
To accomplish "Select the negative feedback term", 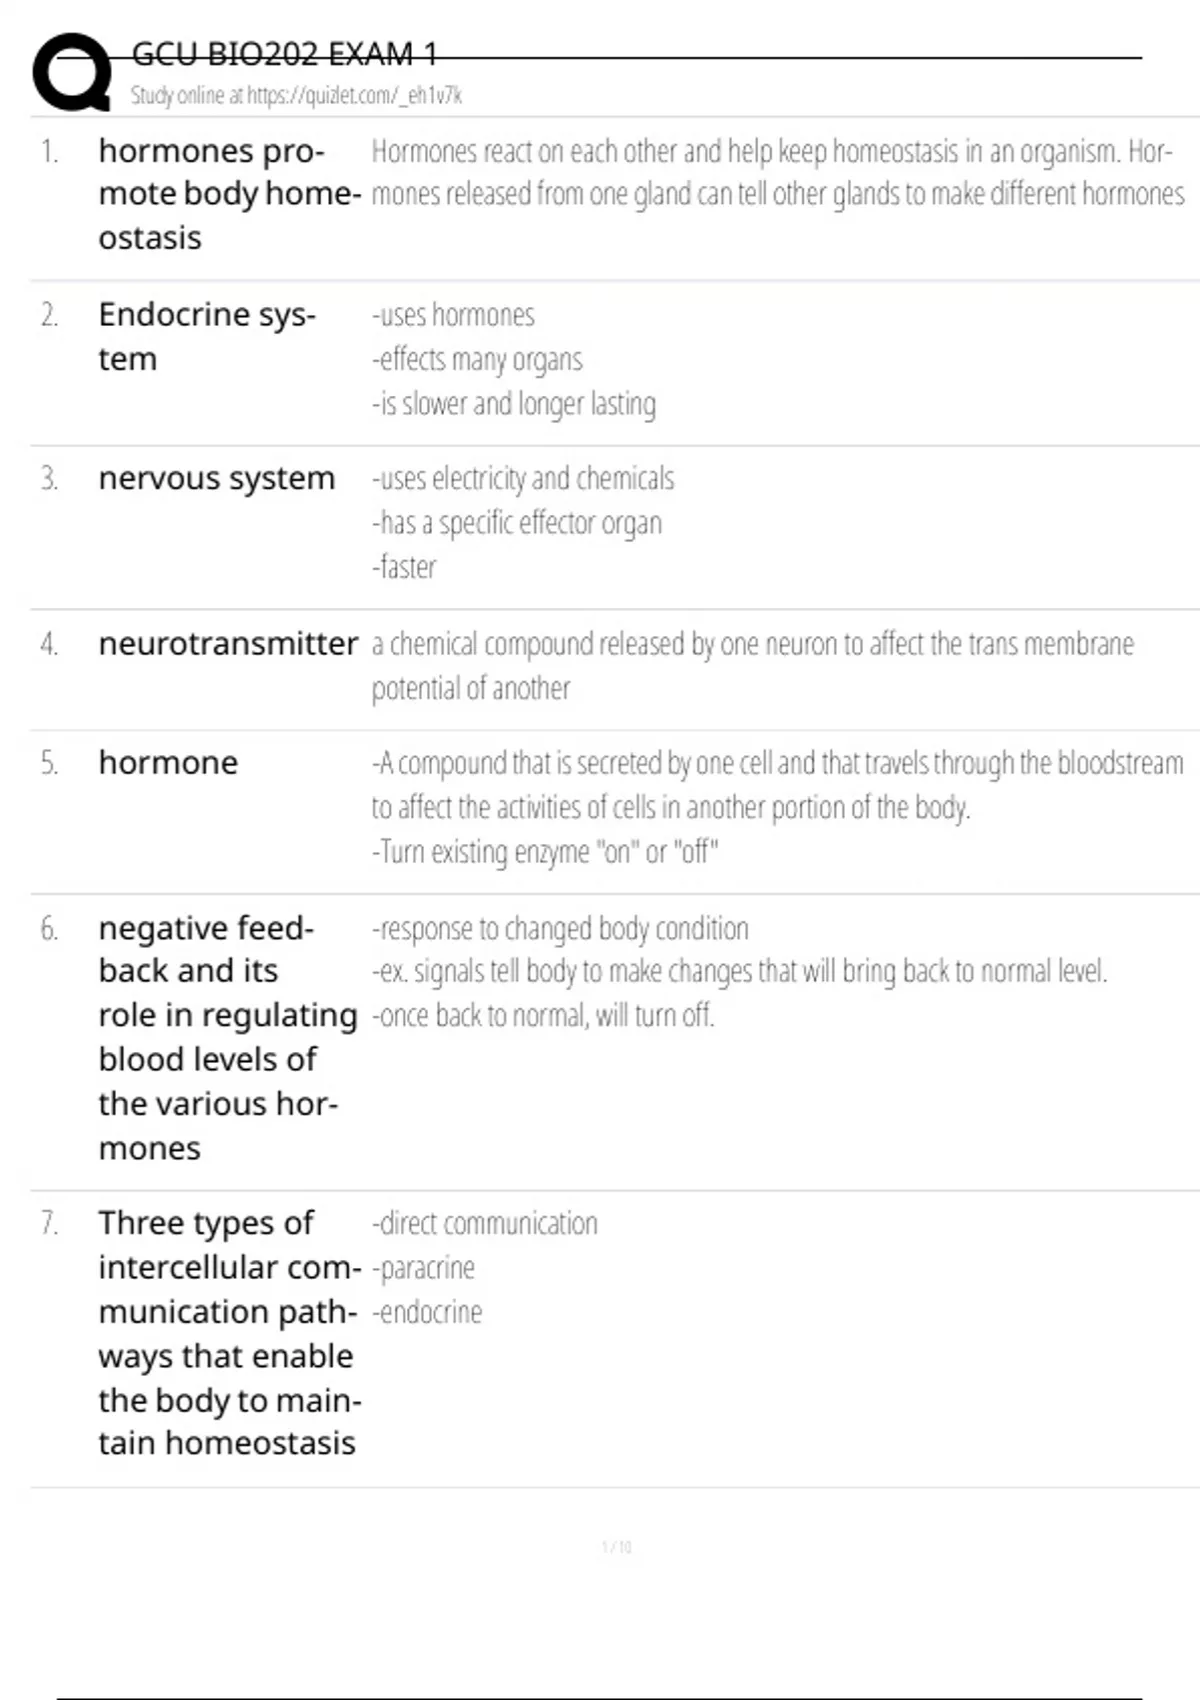I will click(x=227, y=1037).
